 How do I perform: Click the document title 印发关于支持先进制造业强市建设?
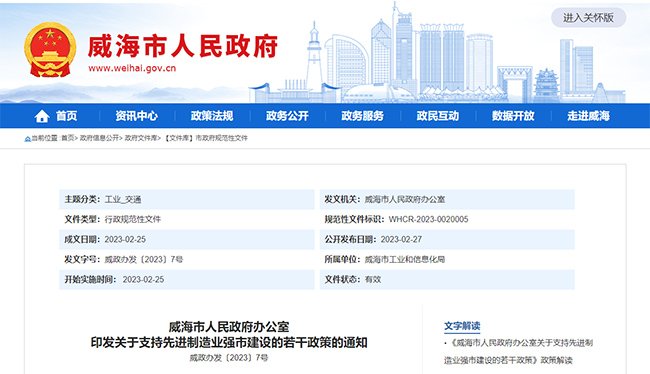pyautogui.click(x=229, y=343)
